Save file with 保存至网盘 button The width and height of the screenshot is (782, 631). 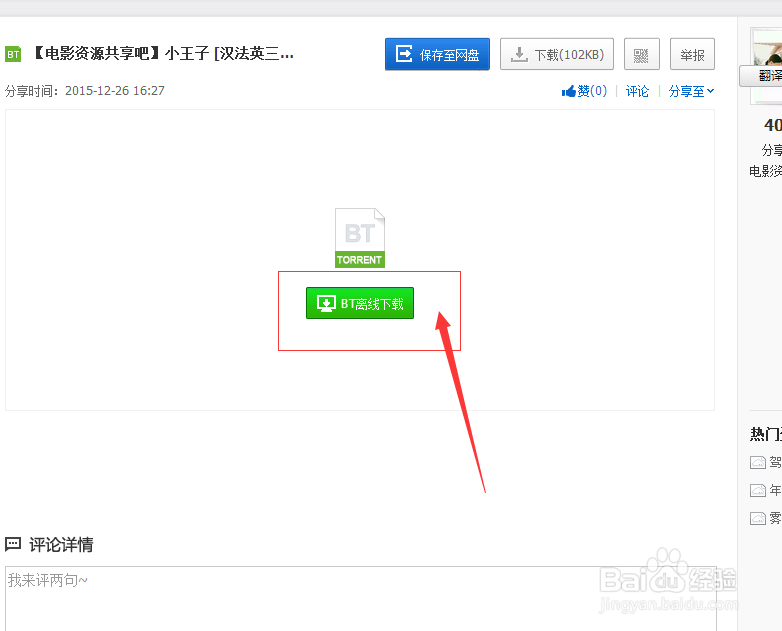coord(437,54)
